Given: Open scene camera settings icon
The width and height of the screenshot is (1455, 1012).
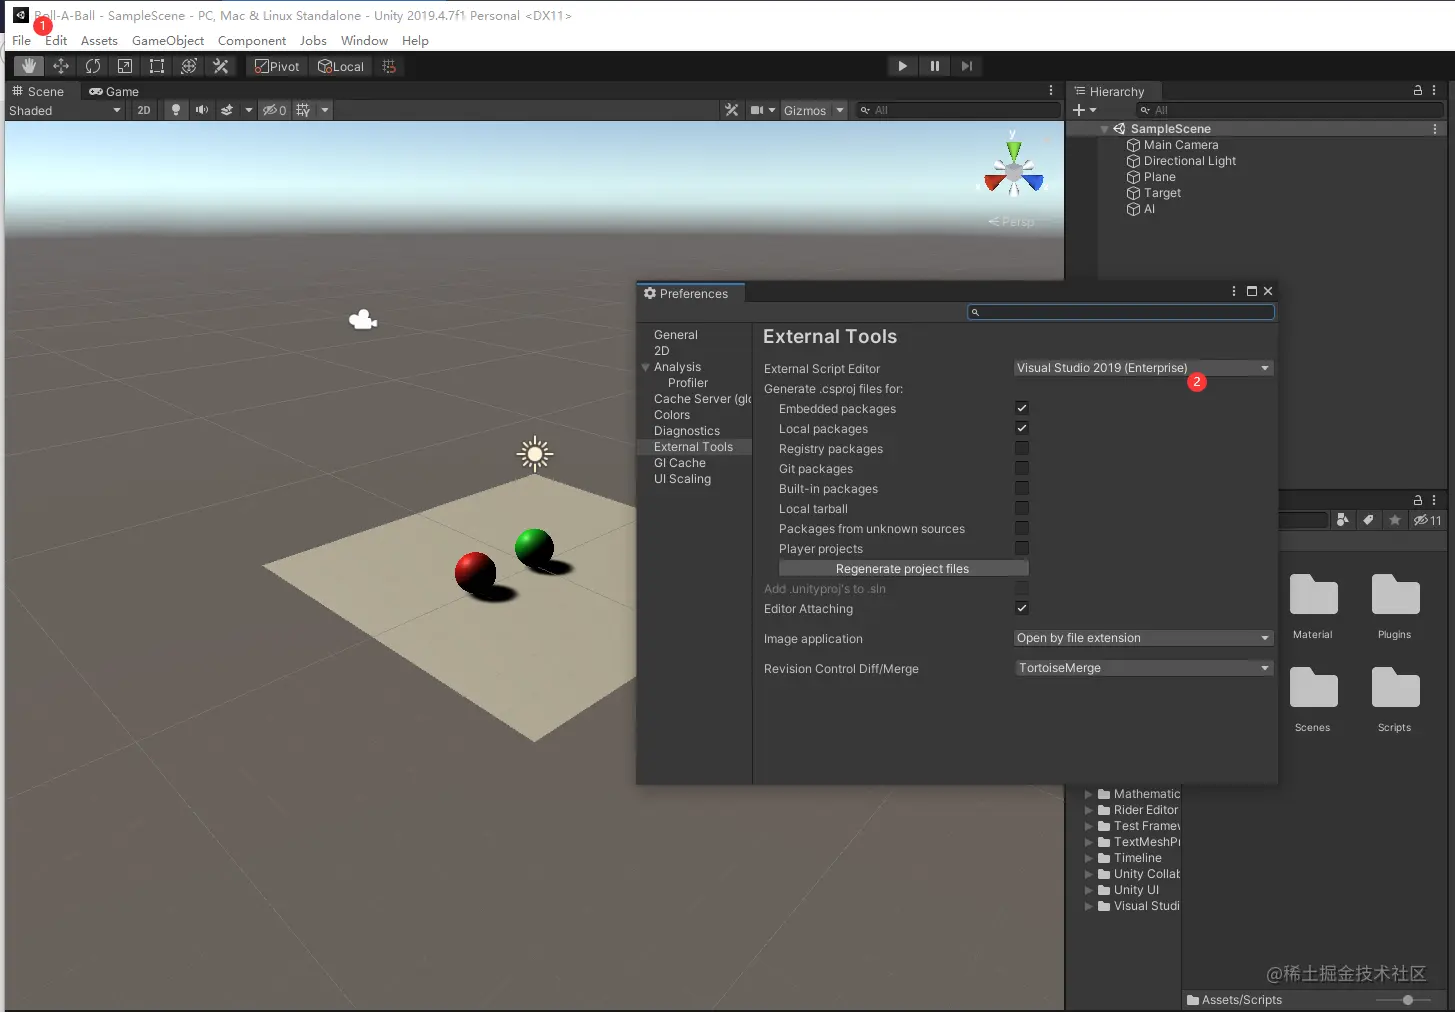Looking at the screenshot, I should click(758, 110).
